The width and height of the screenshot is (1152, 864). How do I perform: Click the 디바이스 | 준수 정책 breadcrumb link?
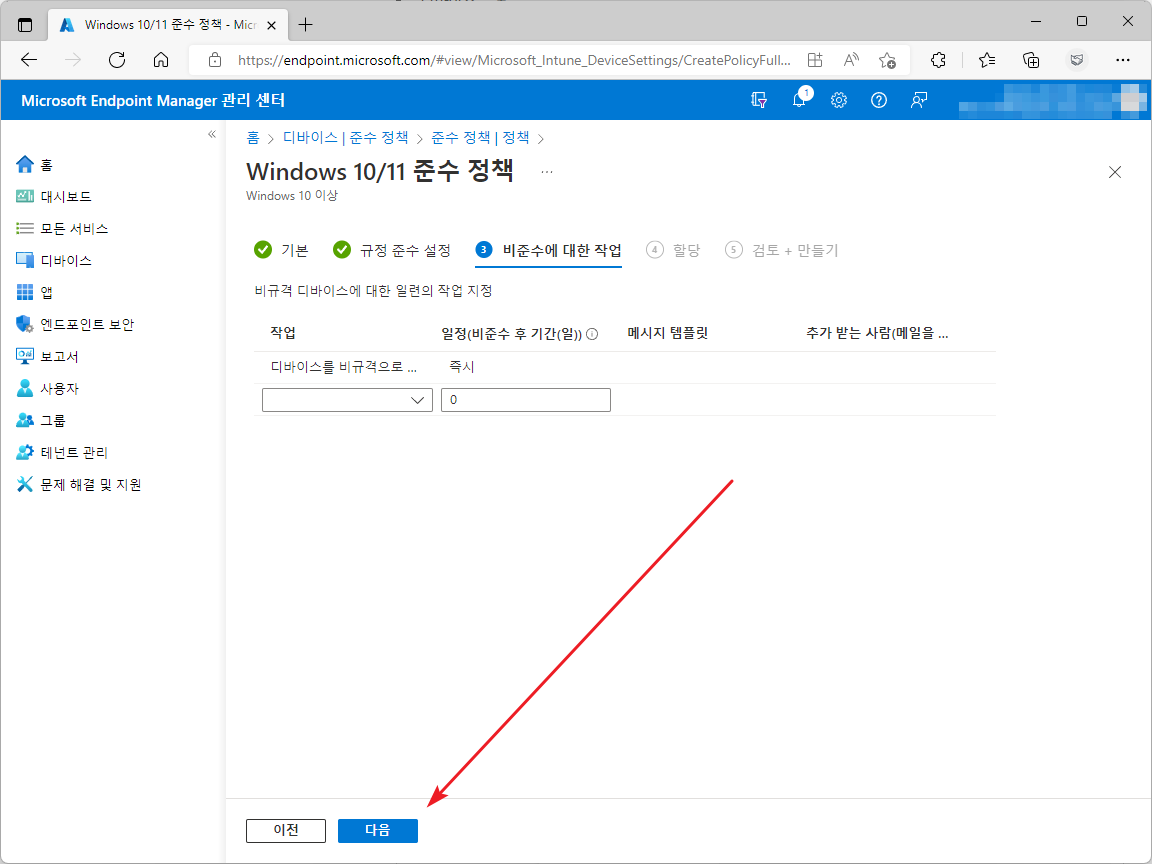345,137
